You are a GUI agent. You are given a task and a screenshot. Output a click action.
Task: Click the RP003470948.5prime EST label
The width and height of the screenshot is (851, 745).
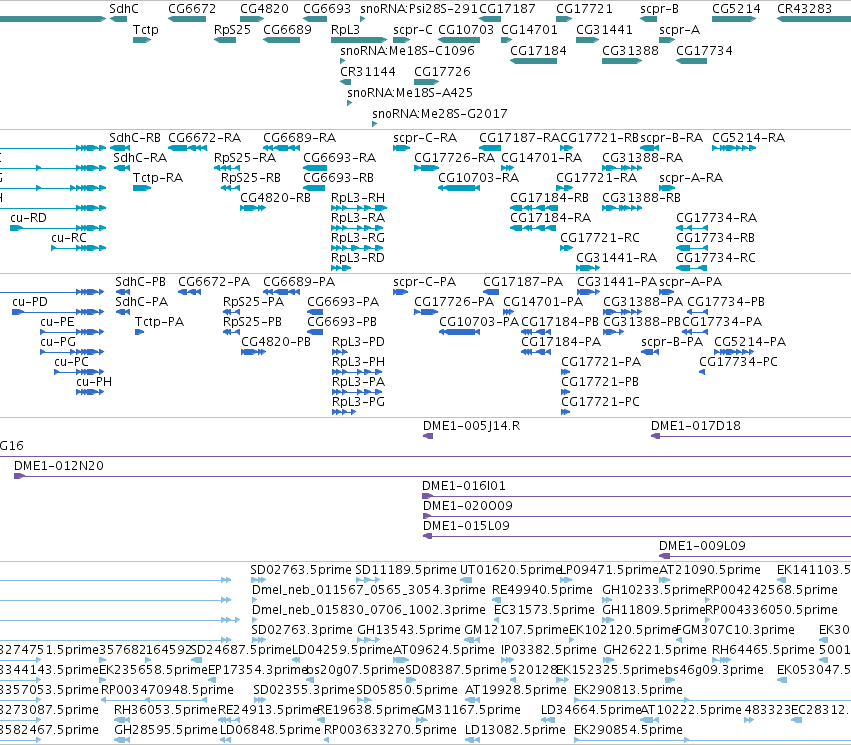coord(167,690)
